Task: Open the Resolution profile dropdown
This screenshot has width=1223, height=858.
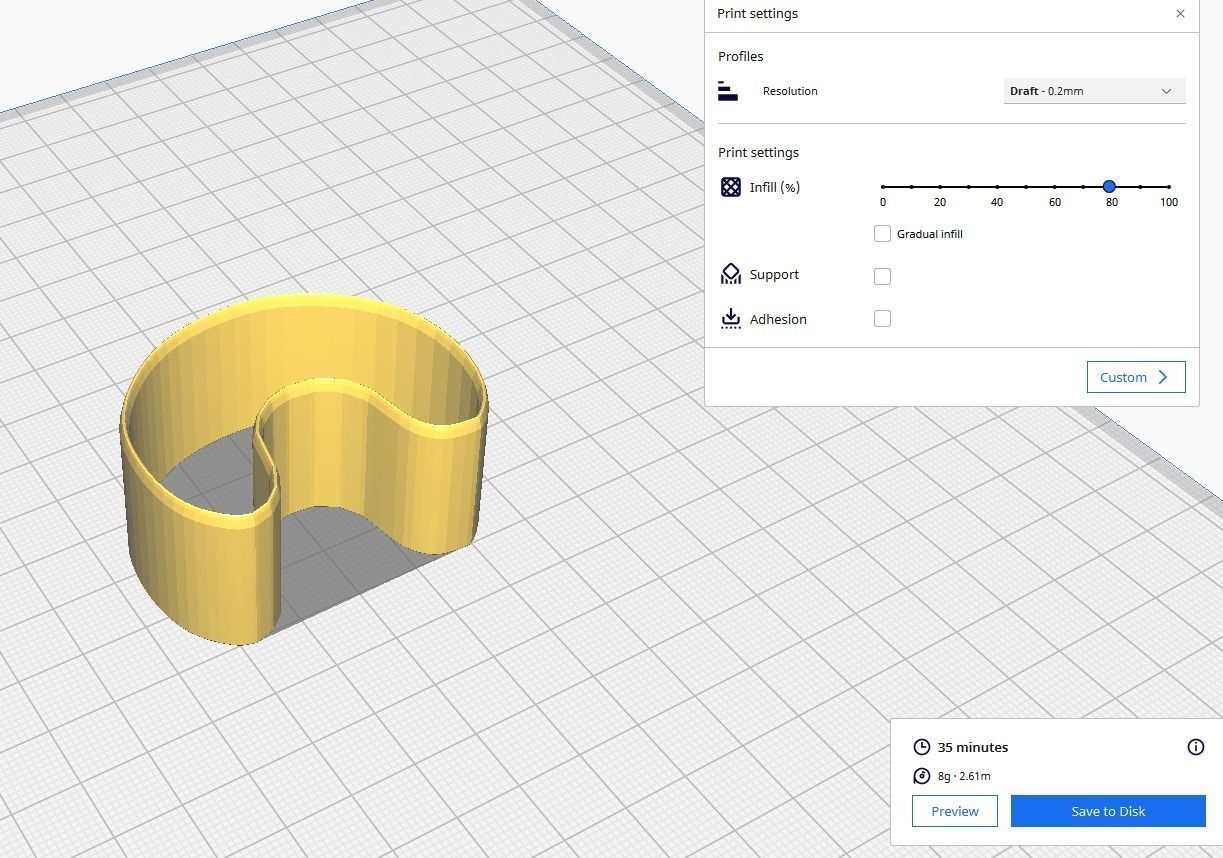Action: point(1094,91)
